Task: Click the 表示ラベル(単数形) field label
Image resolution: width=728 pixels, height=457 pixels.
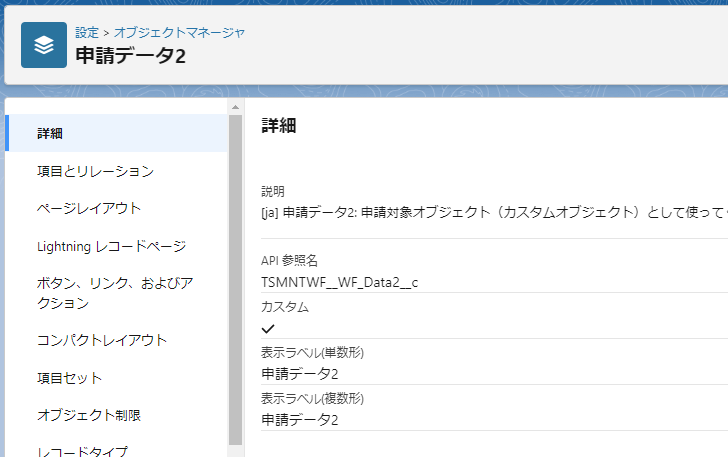Action: (x=312, y=353)
